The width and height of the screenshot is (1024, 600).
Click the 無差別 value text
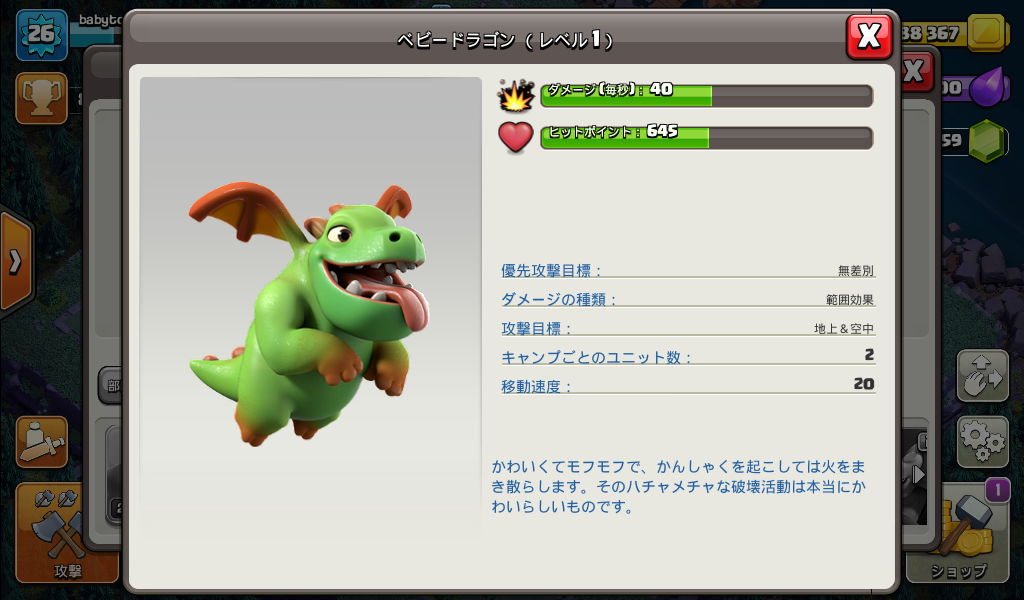856,270
